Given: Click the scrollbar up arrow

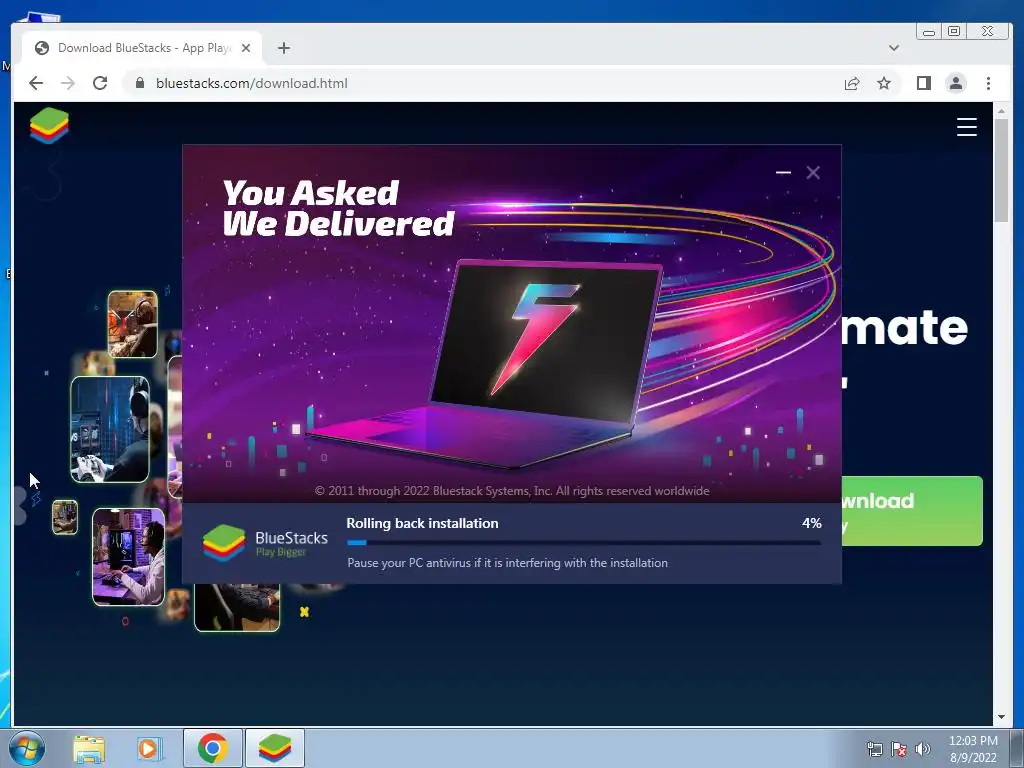Looking at the screenshot, I should click(1001, 111).
